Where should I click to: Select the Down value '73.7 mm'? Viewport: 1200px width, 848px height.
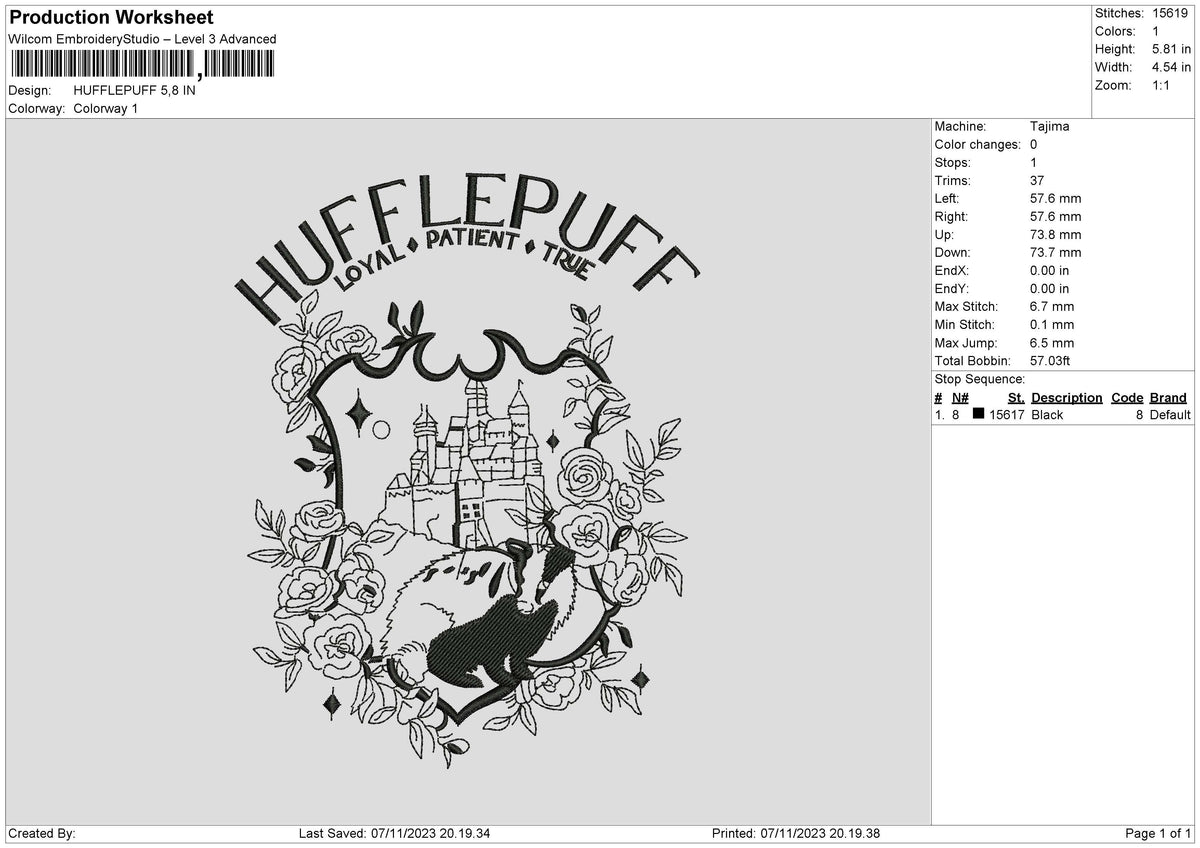[x=1055, y=252]
